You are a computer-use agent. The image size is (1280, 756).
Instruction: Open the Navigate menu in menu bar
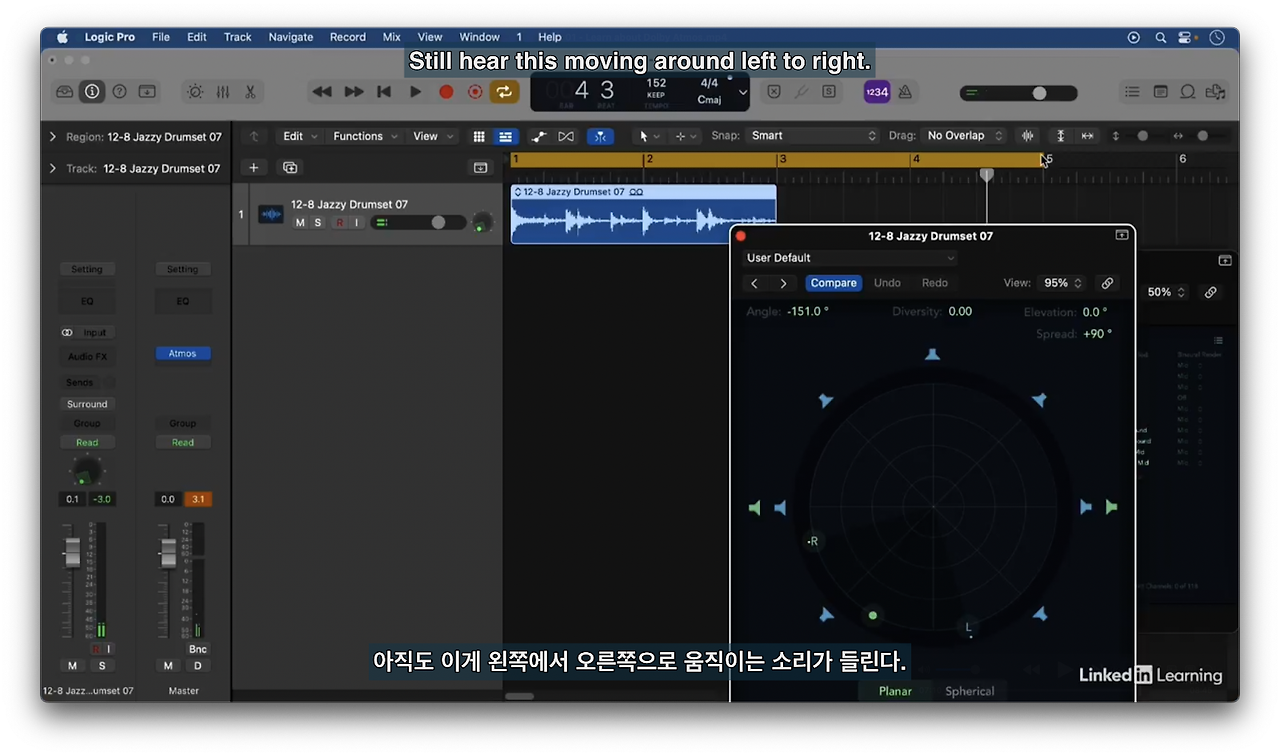(x=291, y=37)
